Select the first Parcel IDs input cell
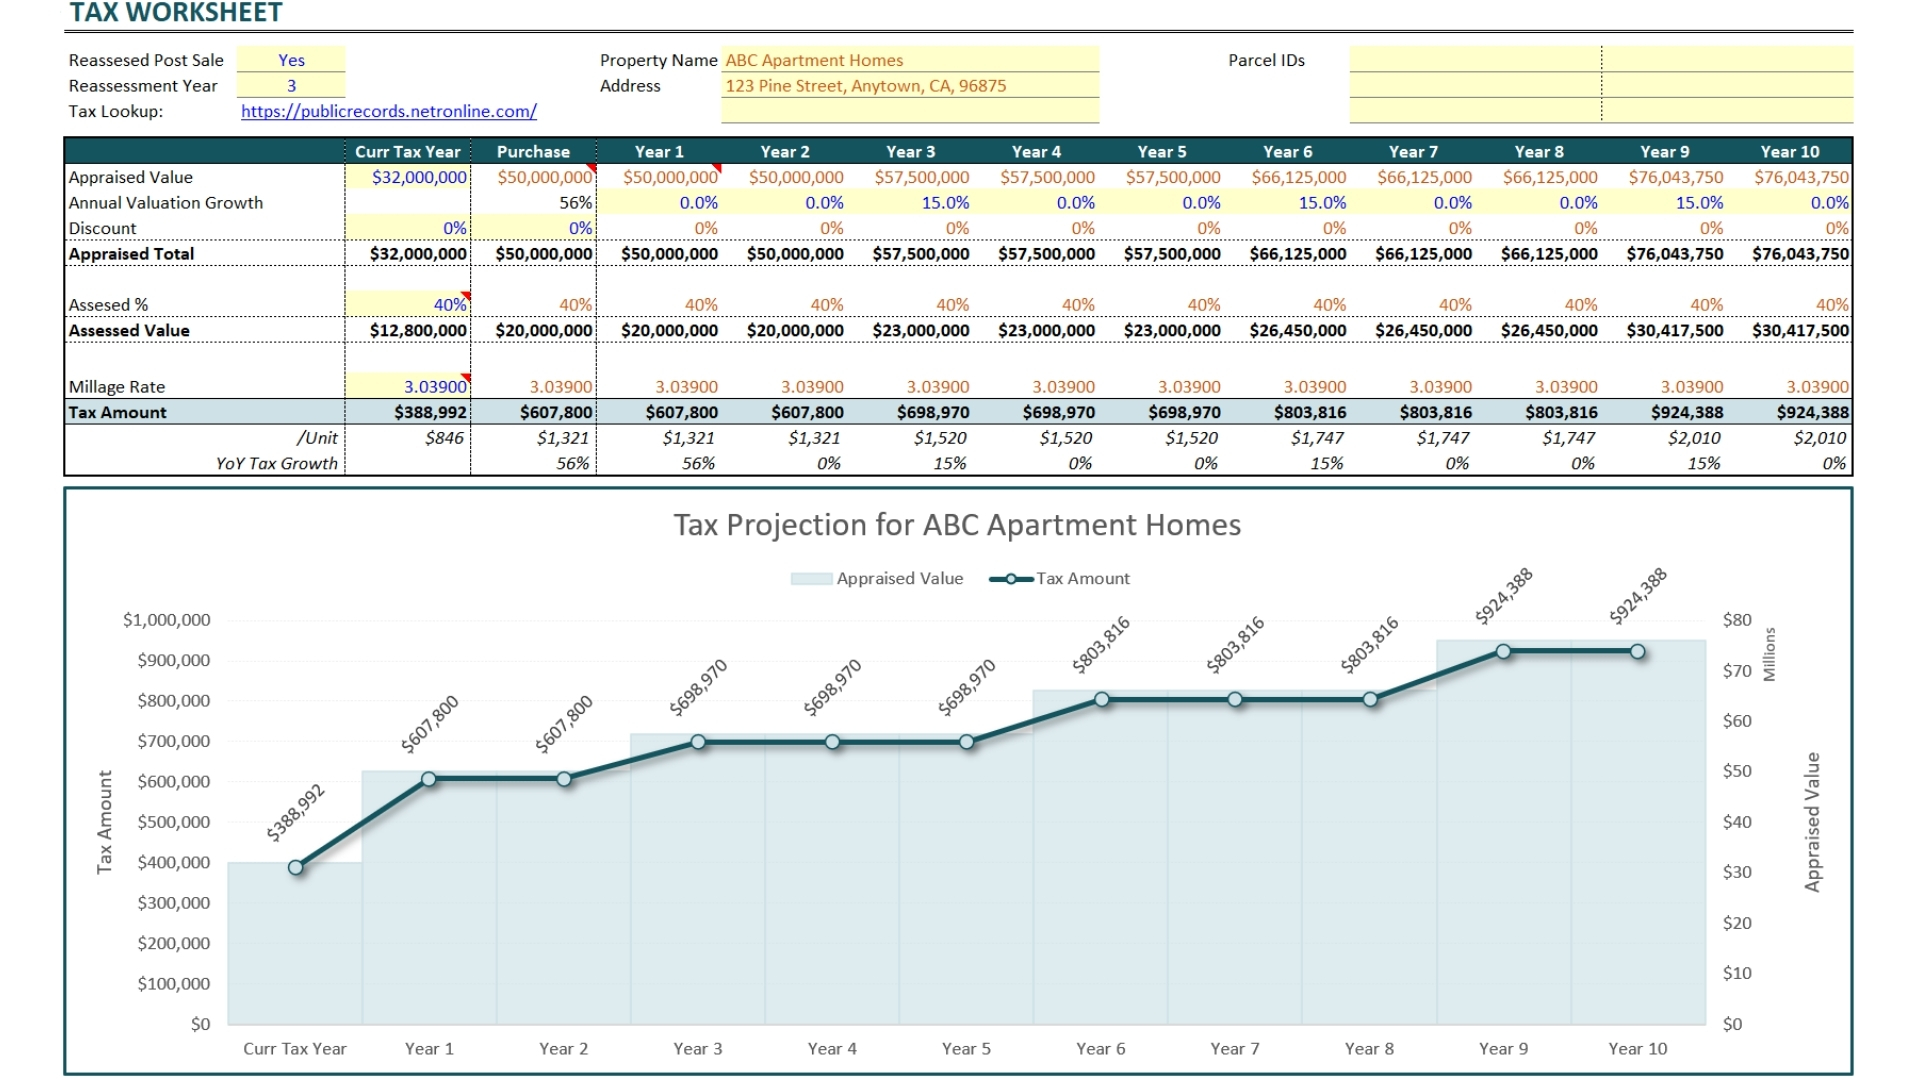Viewport: 1920px width, 1080px height. point(1474,60)
